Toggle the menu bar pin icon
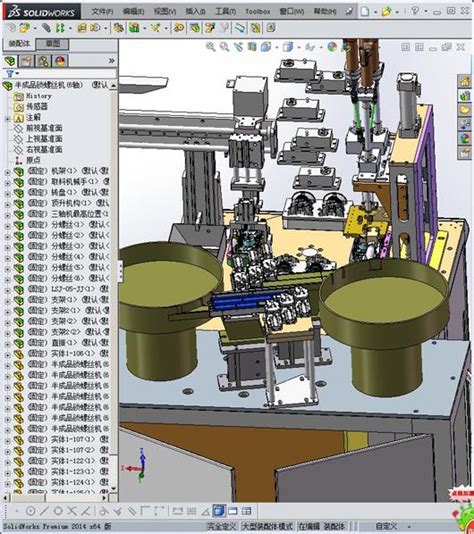474x534 pixels. [349, 11]
